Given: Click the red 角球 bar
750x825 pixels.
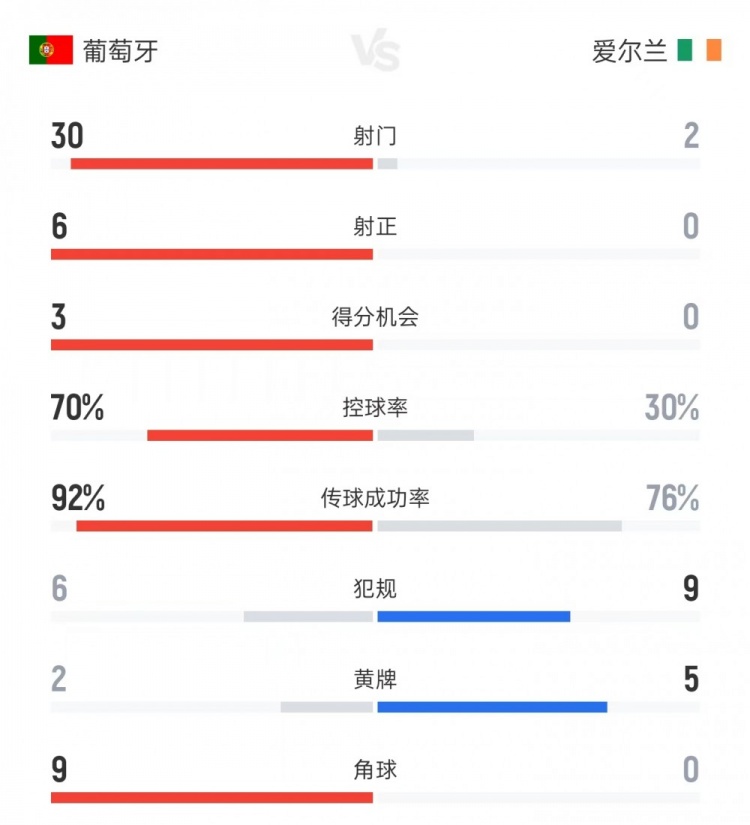Looking at the screenshot, I should pyautogui.click(x=211, y=797).
